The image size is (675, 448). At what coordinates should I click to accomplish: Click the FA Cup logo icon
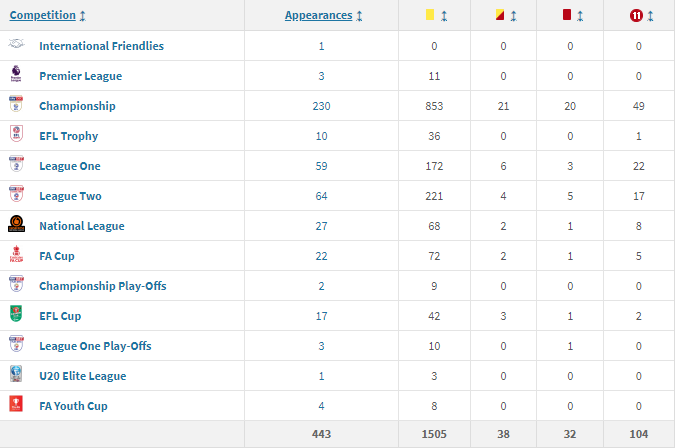(16, 255)
